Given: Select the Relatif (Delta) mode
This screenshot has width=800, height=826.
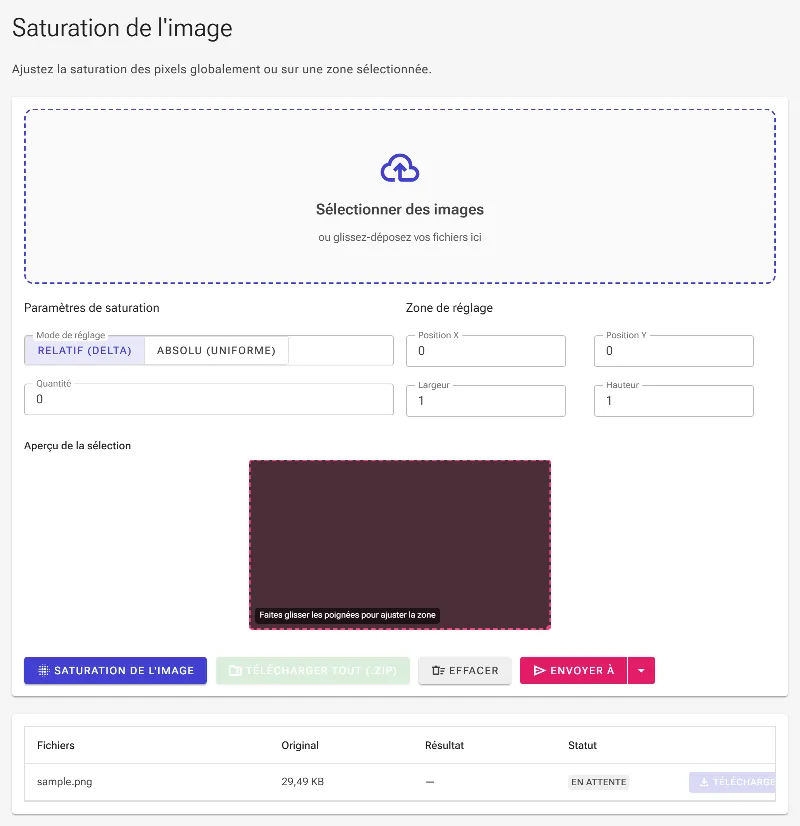Looking at the screenshot, I should pyautogui.click(x=84, y=350).
